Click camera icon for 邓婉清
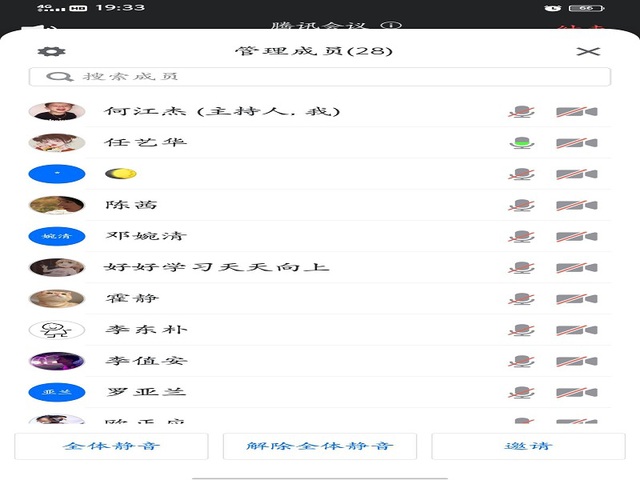Image resolution: width=640 pixels, height=480 pixels. [x=576, y=237]
